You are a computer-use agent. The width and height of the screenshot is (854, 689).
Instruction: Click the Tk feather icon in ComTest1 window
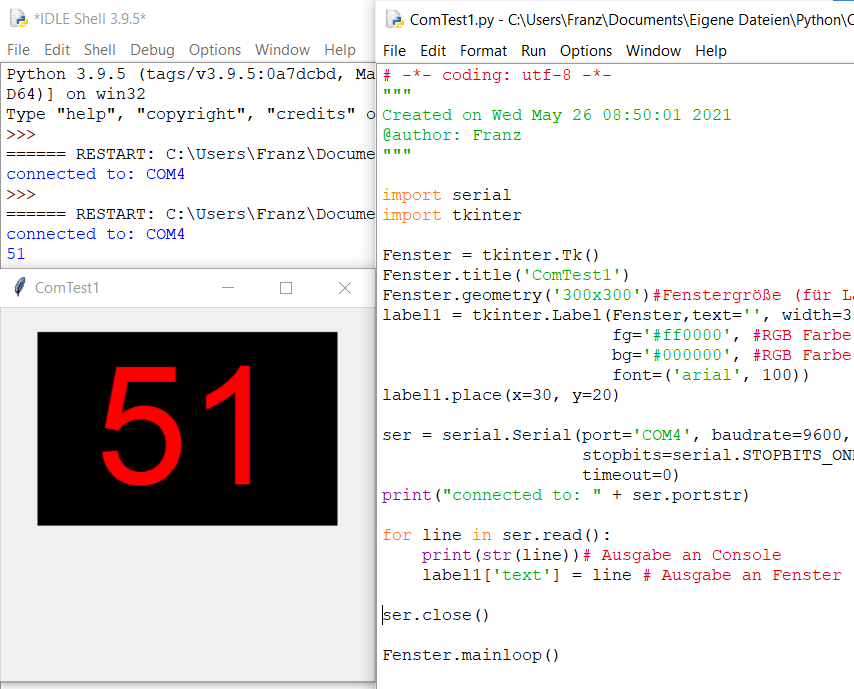[20, 287]
